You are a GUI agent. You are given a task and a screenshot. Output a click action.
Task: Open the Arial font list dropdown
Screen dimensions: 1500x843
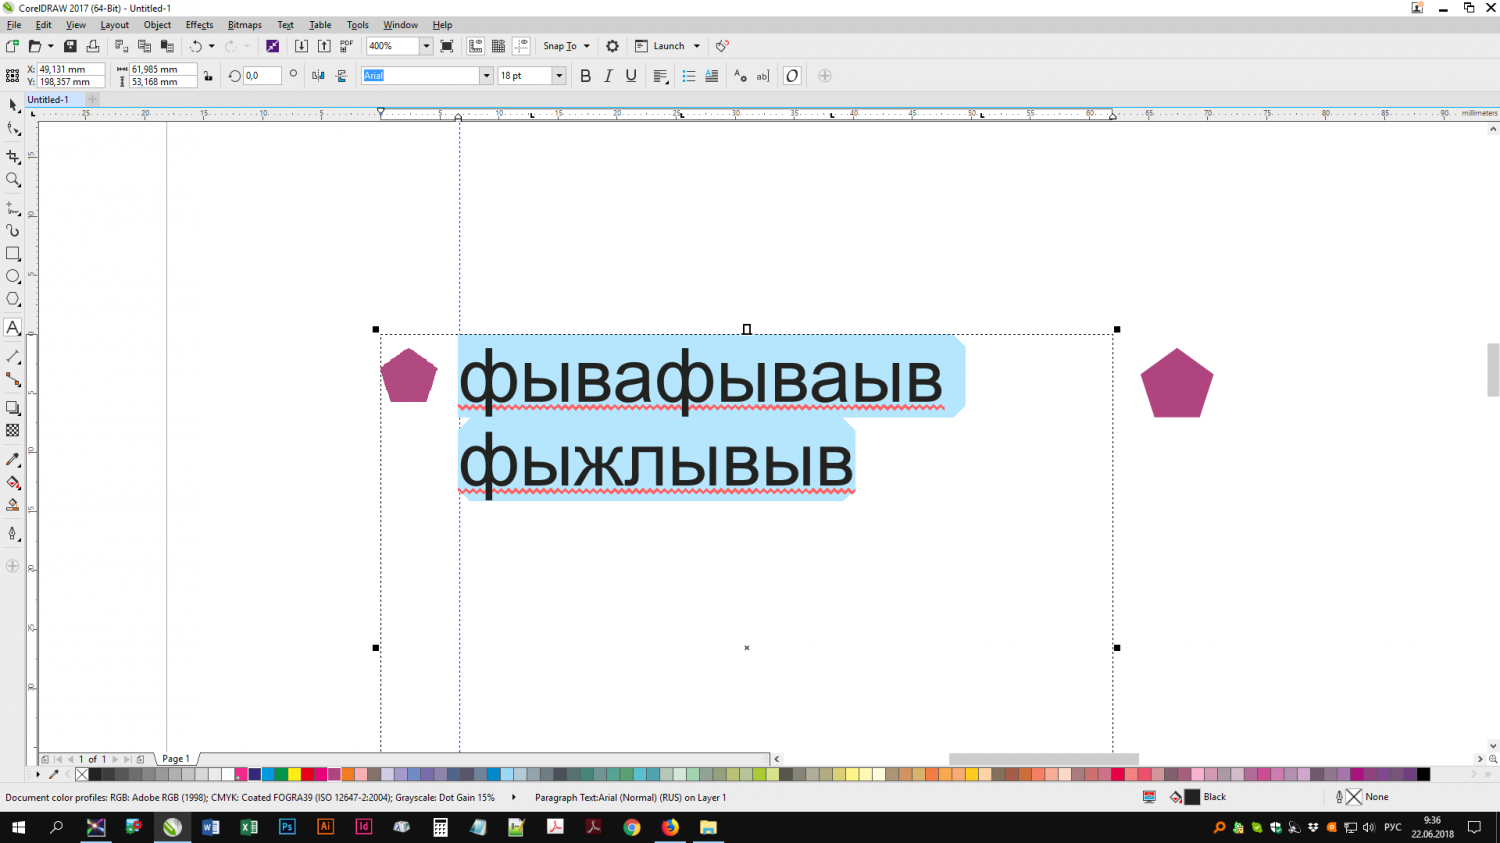487,75
